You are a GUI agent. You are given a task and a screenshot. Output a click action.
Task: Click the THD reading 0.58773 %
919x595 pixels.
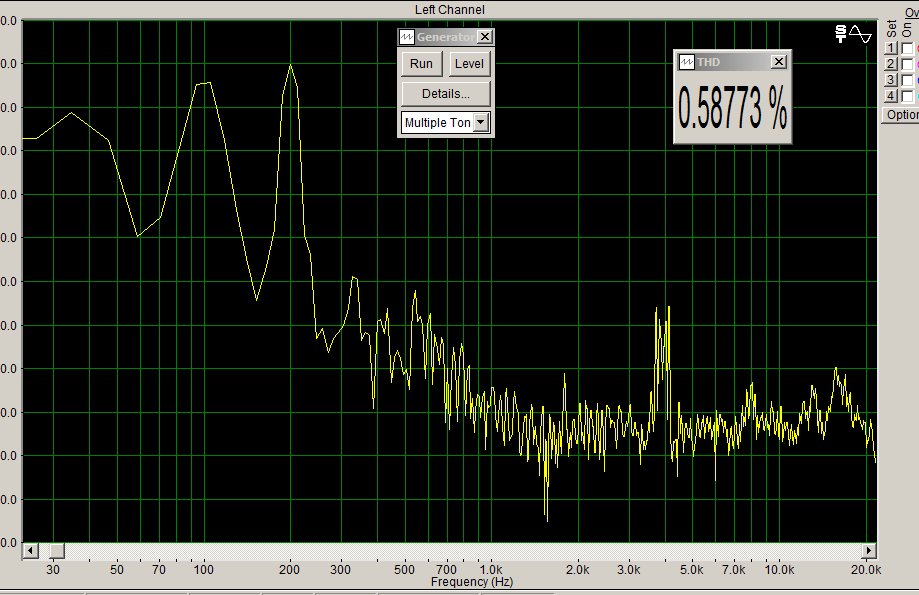pos(733,108)
